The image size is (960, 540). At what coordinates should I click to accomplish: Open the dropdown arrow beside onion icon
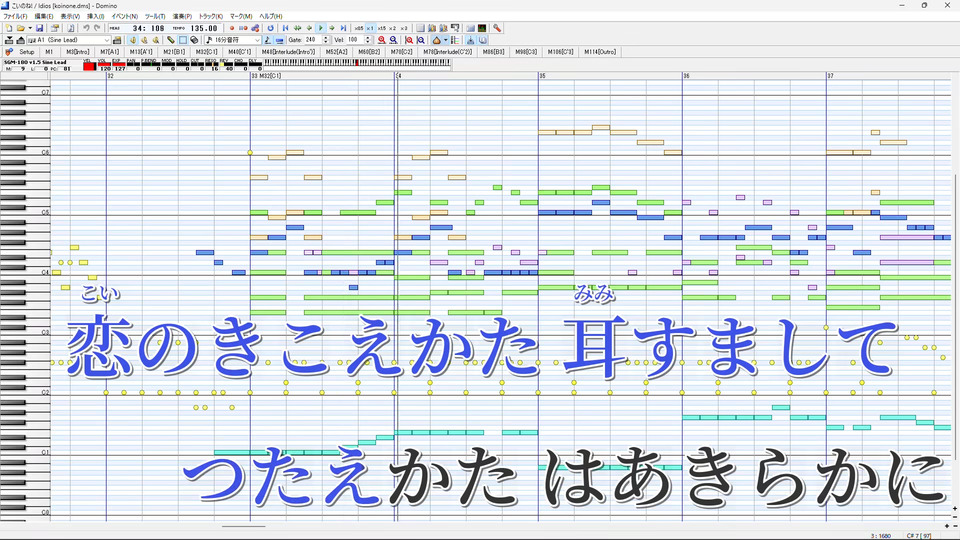445,40
